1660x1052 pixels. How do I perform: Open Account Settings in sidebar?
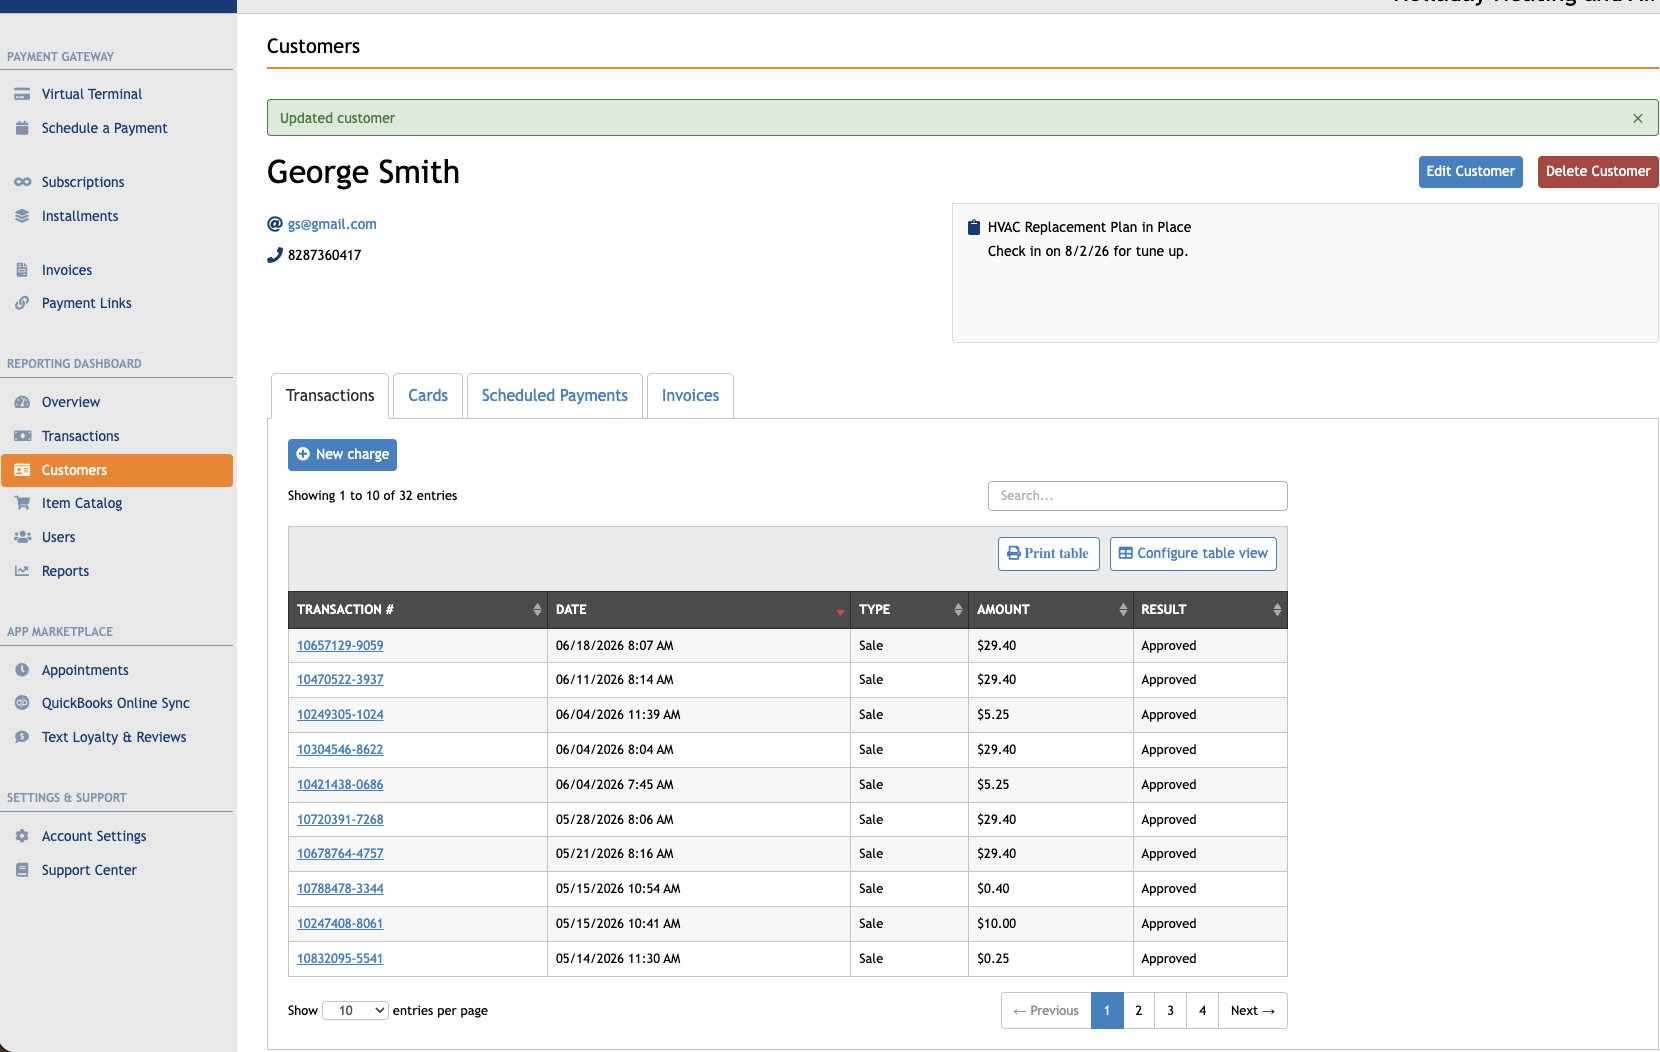[x=94, y=836]
